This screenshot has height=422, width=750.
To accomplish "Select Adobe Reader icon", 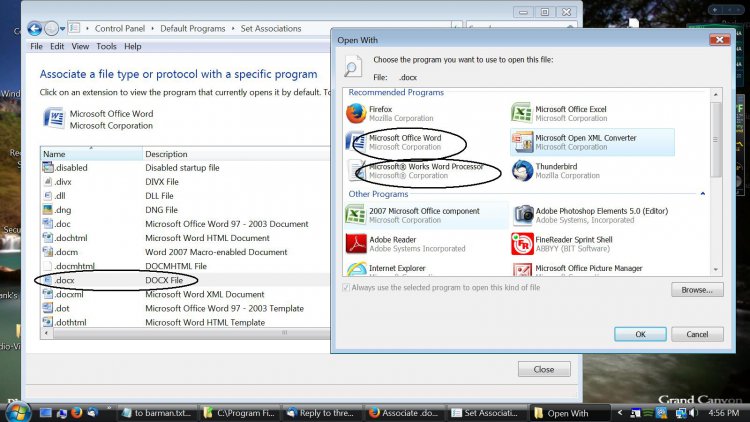I will [x=356, y=244].
